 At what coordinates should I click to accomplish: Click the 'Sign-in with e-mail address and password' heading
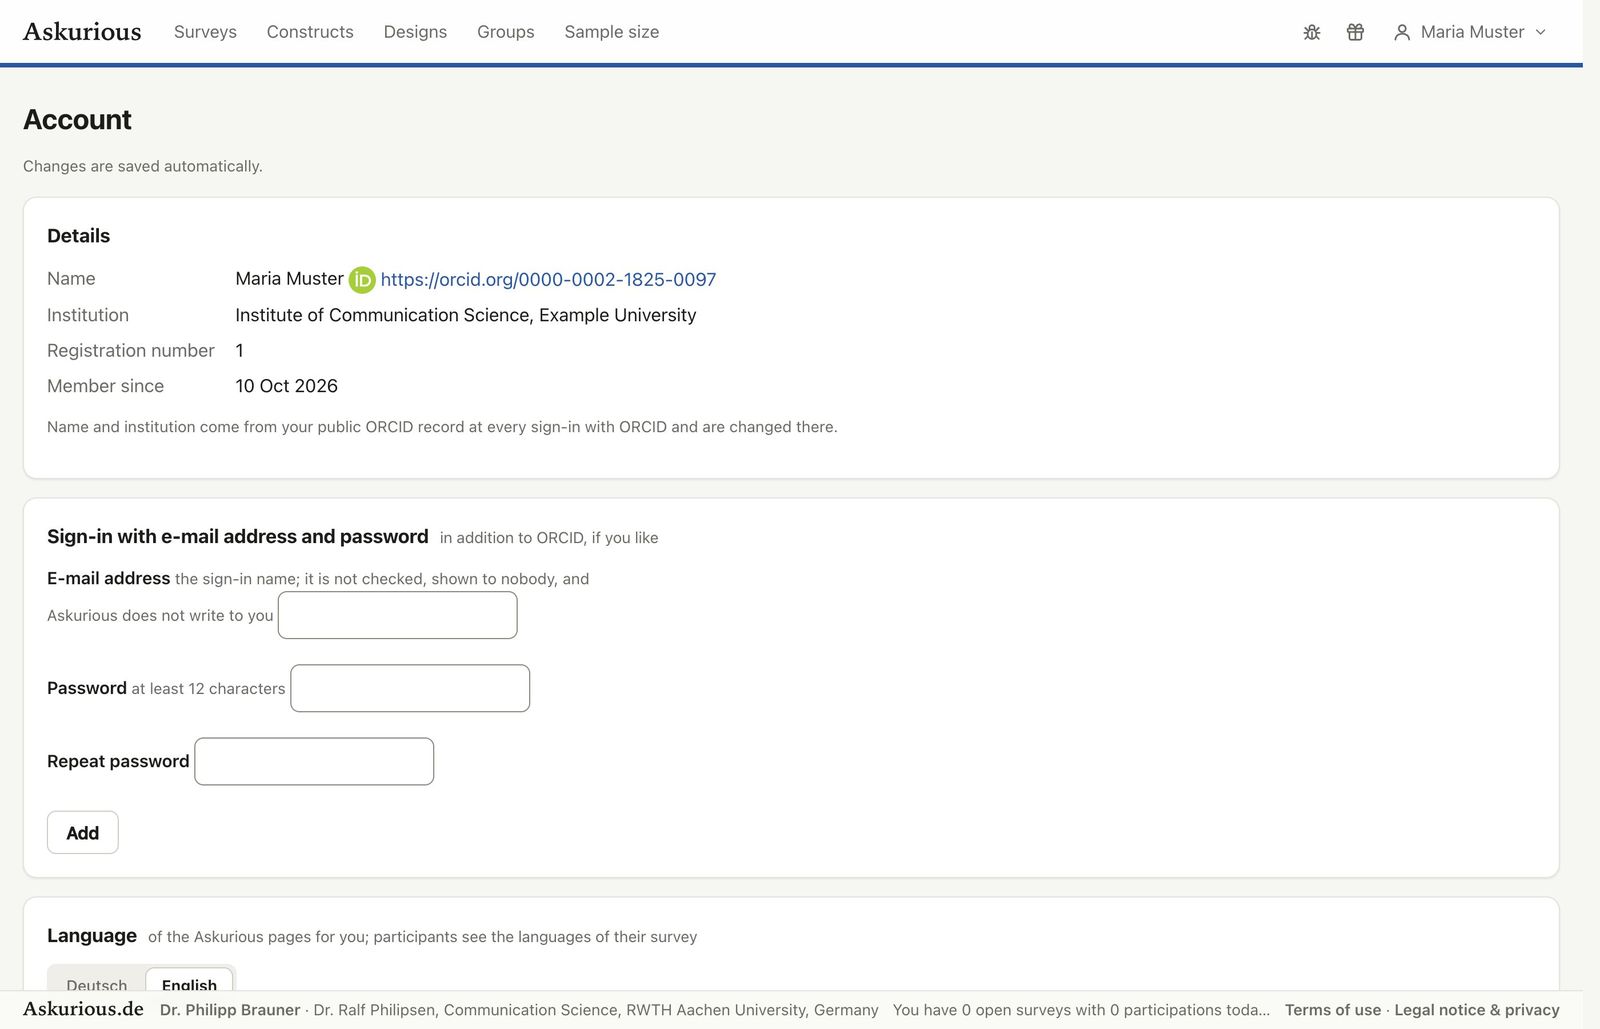(x=238, y=537)
